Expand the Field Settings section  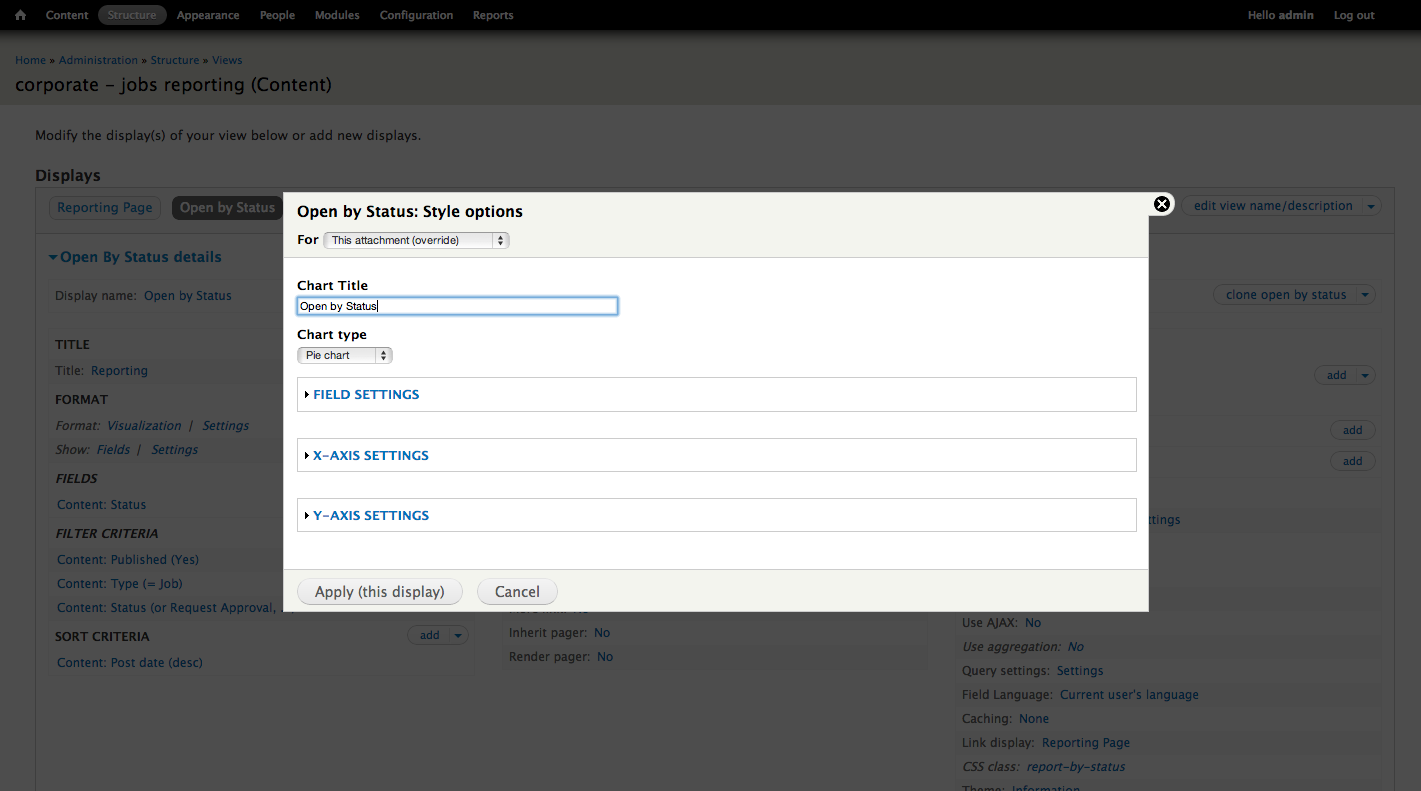pyautogui.click(x=366, y=395)
